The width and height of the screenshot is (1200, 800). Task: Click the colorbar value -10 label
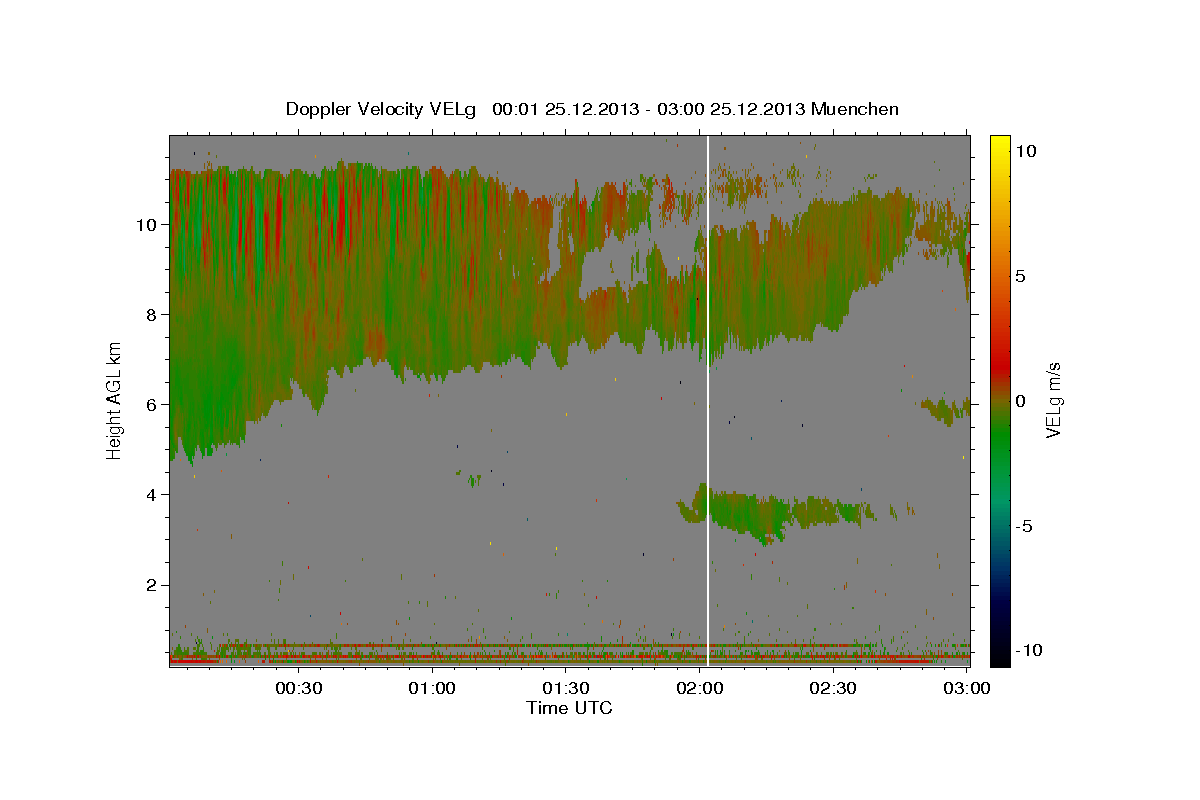click(1029, 650)
